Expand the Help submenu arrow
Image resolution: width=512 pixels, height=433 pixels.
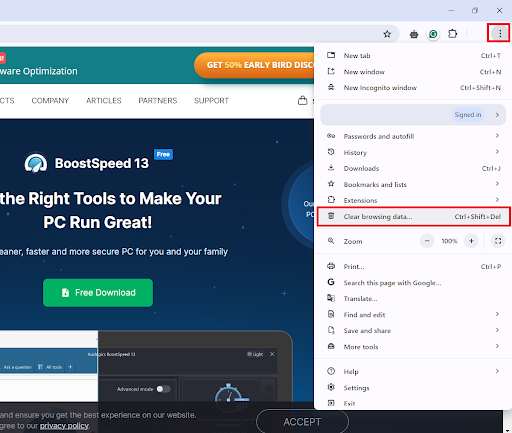(x=497, y=371)
